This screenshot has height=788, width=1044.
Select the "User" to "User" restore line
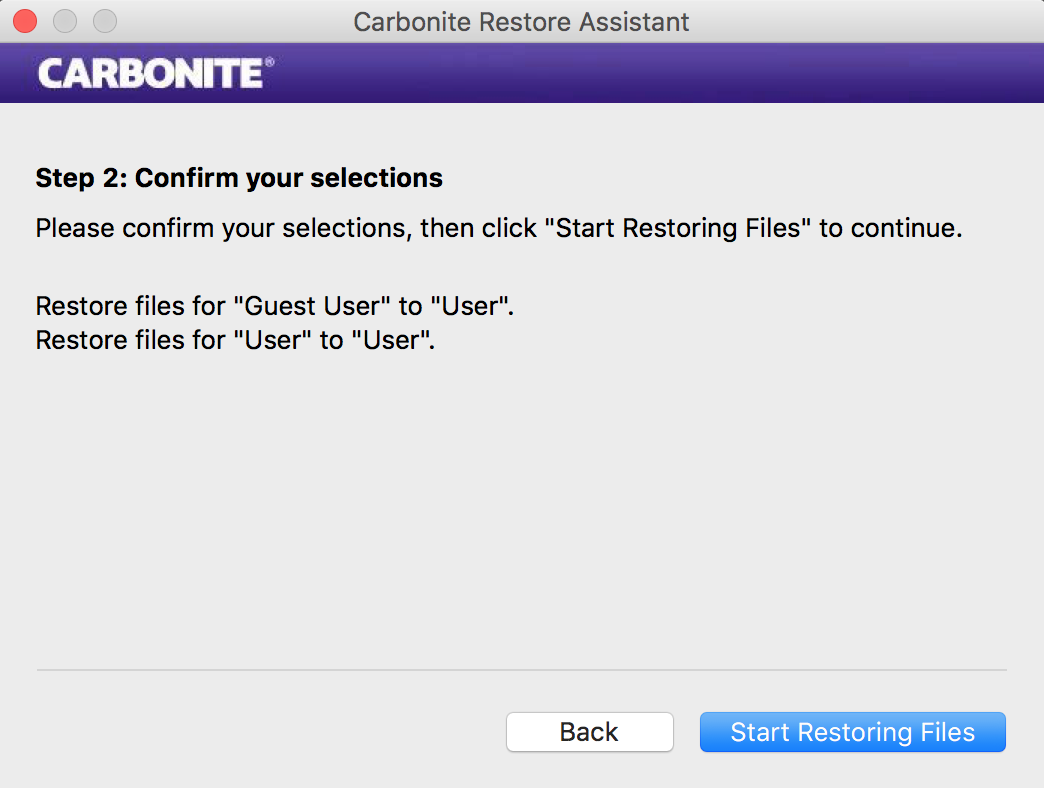[x=234, y=340]
